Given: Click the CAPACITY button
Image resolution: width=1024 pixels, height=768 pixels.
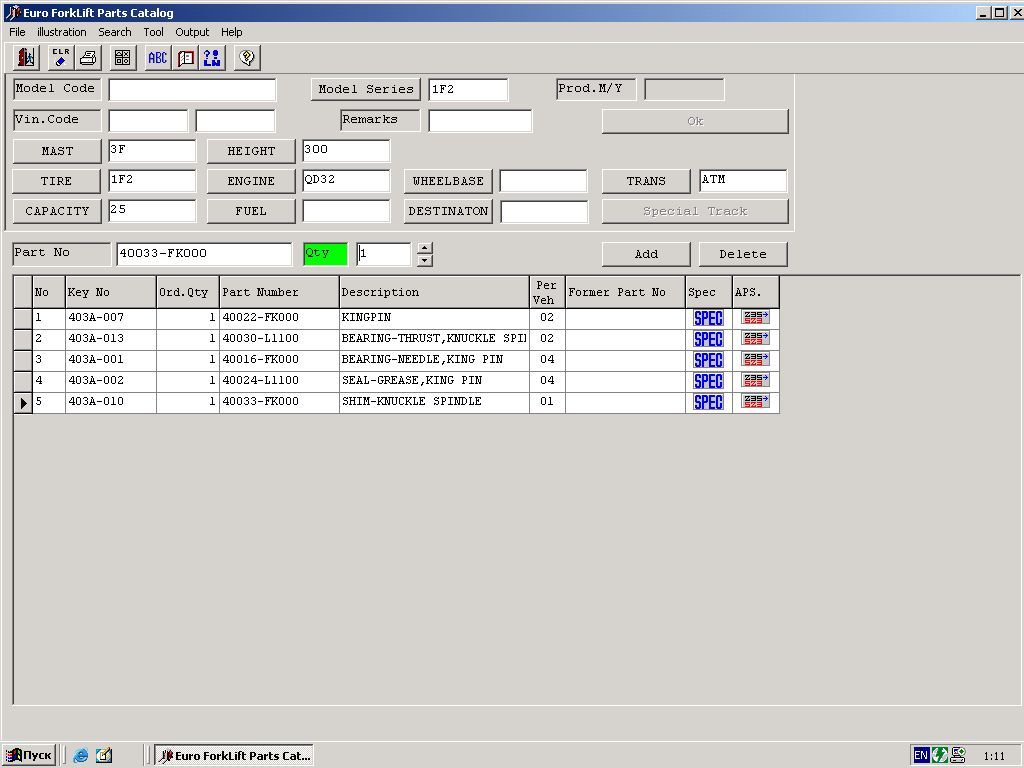Looking at the screenshot, I should (x=57, y=211).
